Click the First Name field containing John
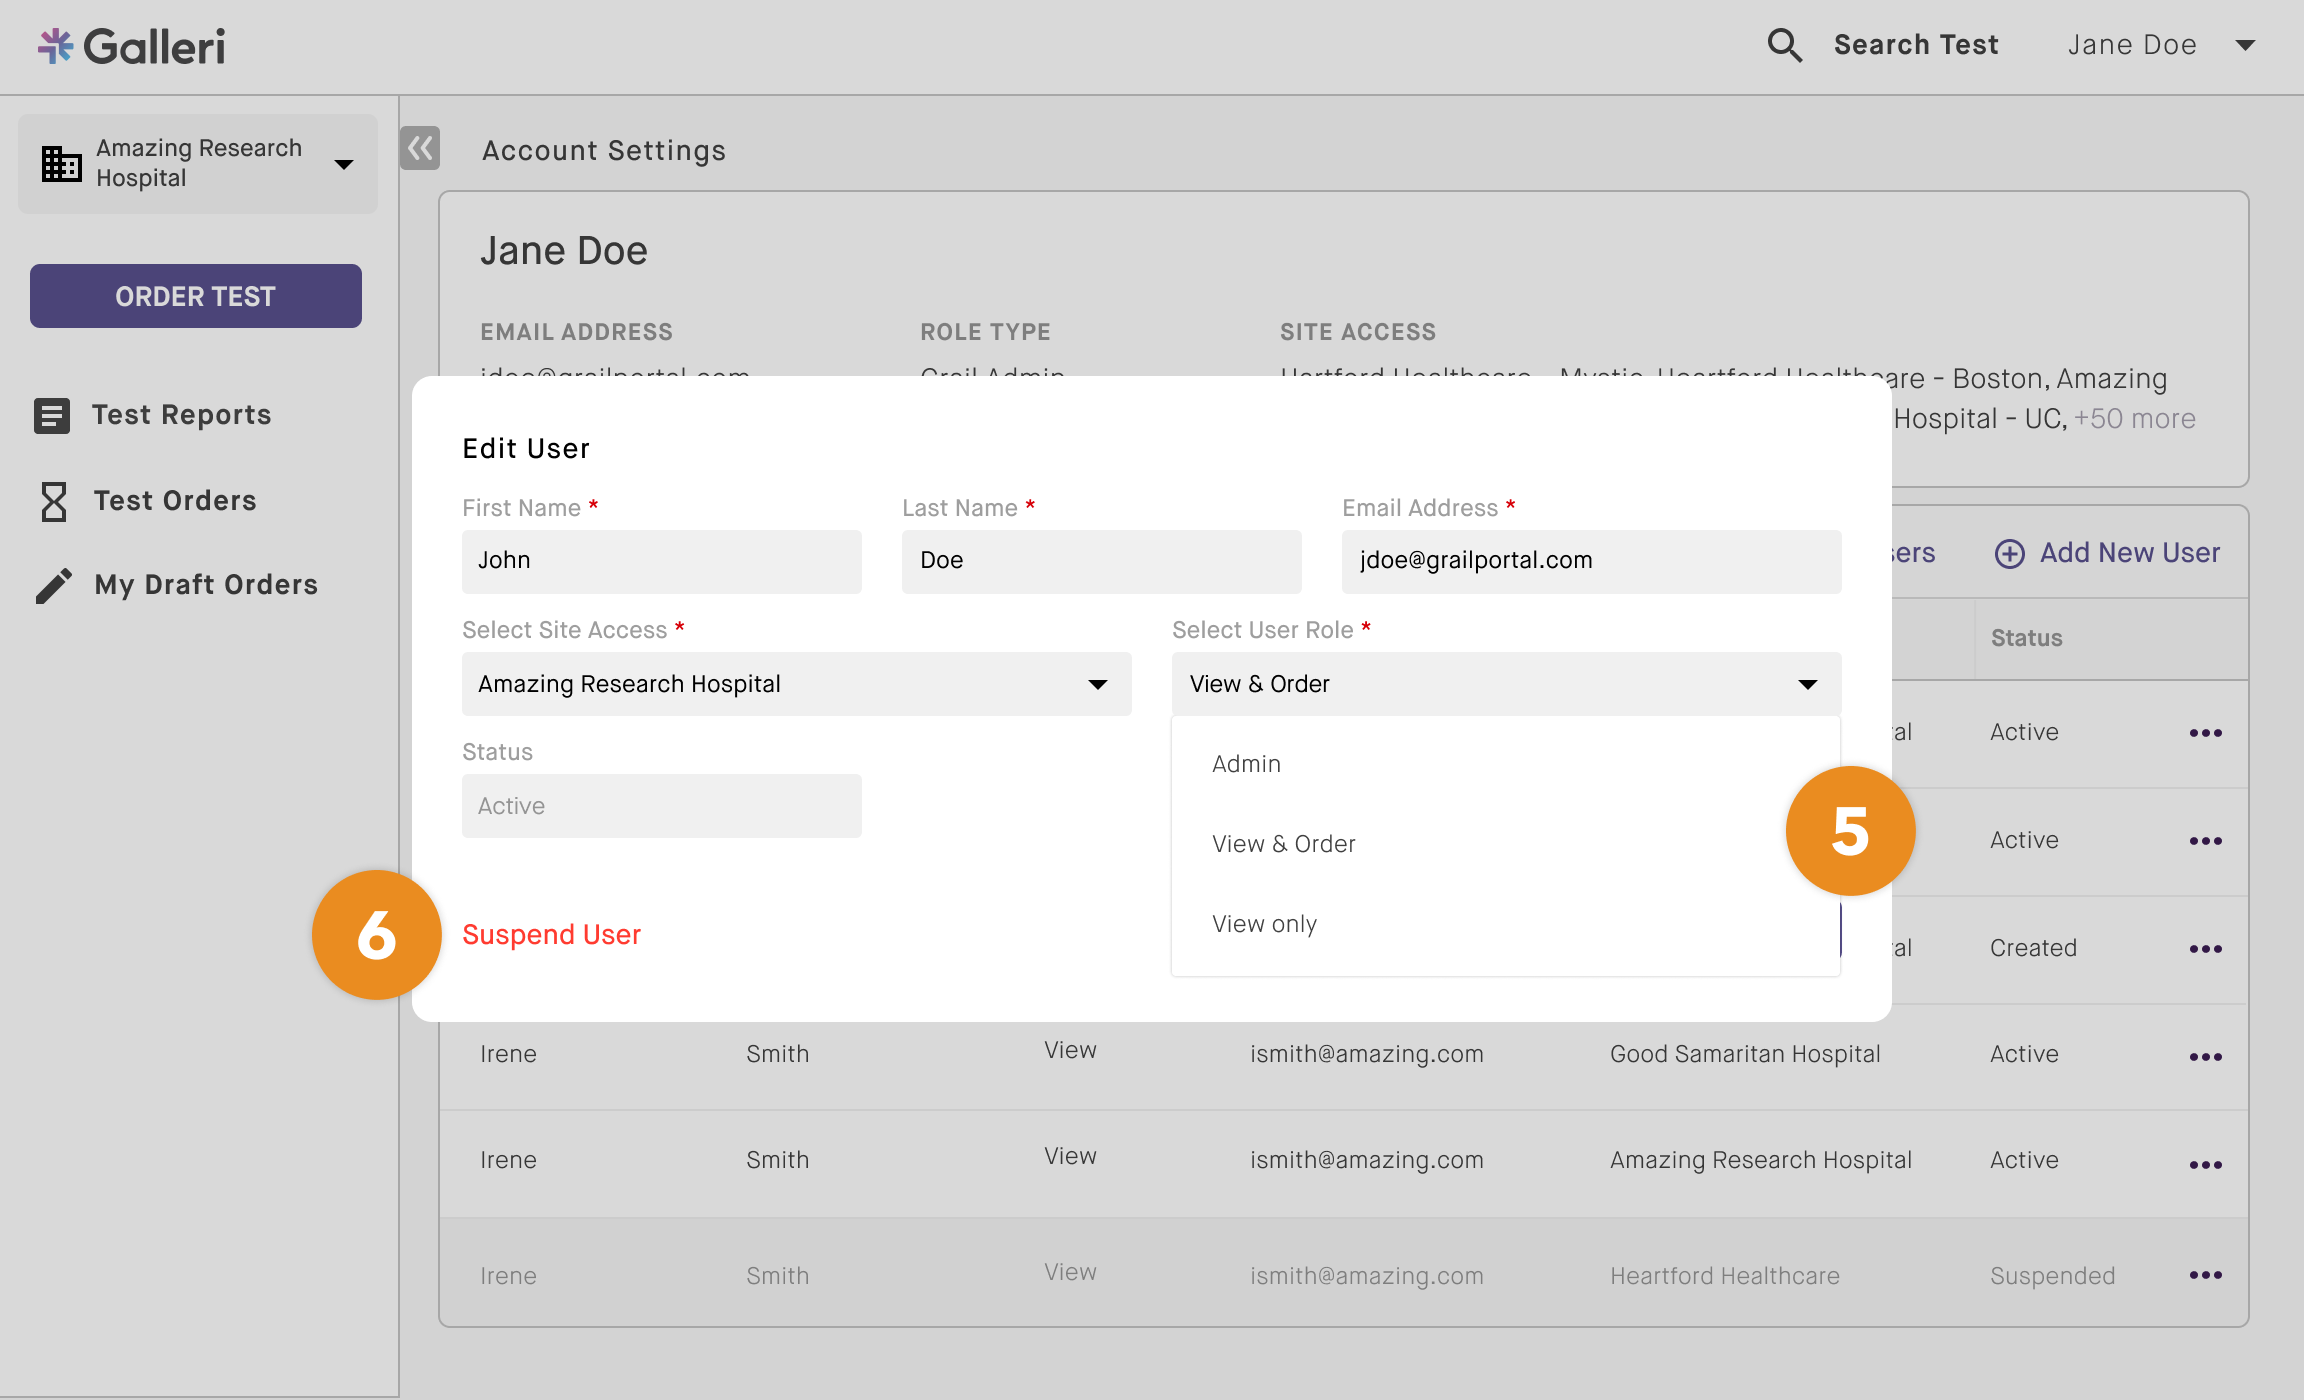 [661, 561]
